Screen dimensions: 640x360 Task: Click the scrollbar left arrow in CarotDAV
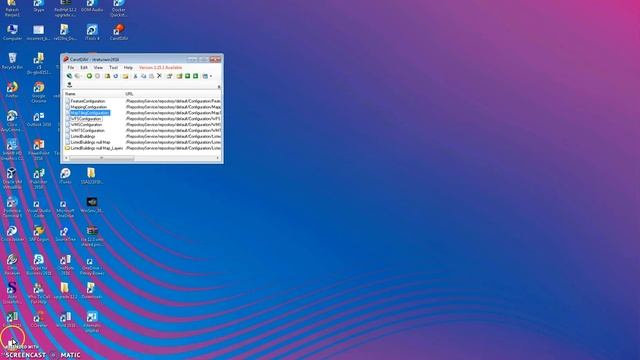[x=66, y=158]
